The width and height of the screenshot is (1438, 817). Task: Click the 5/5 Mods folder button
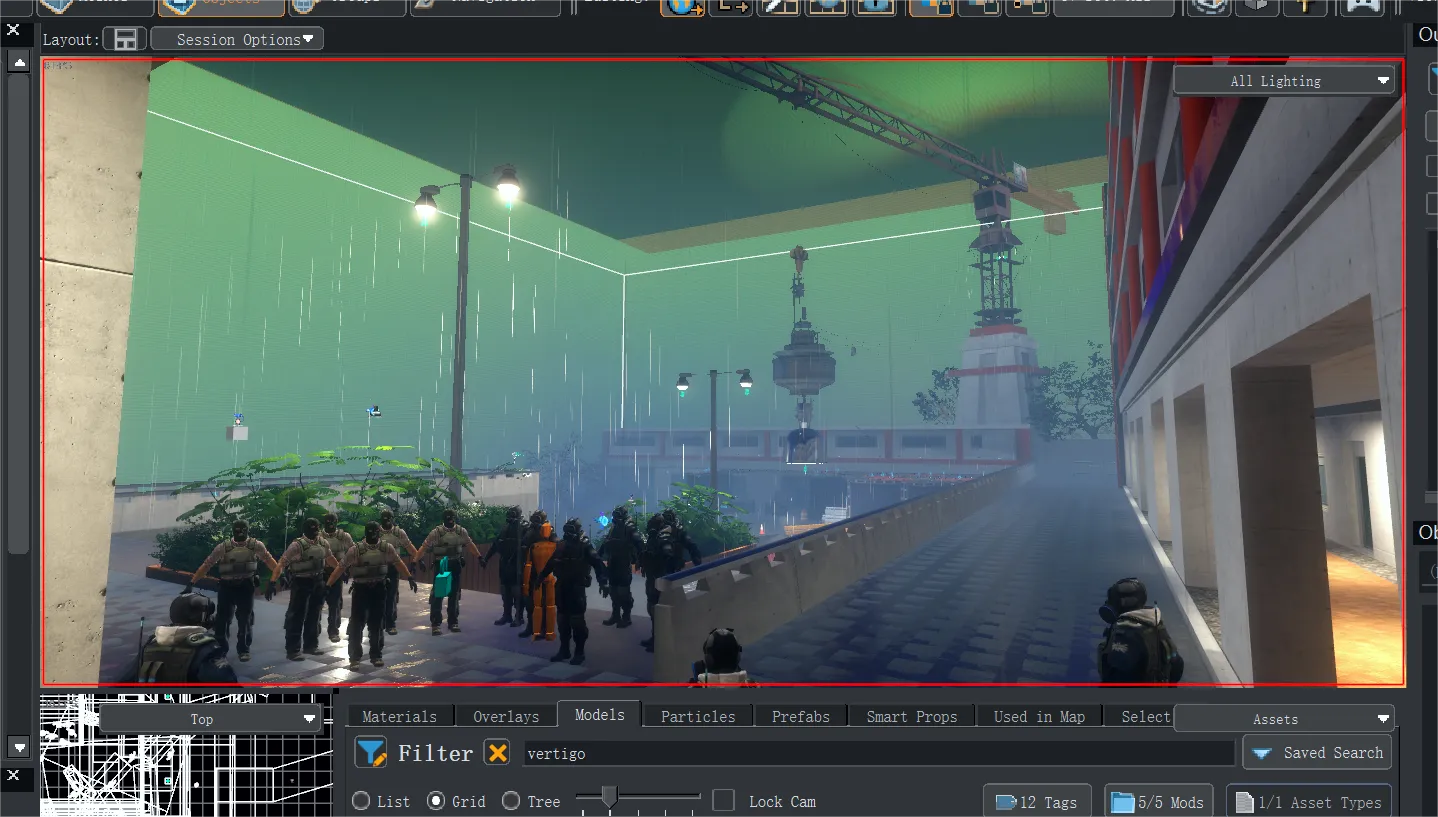tap(1158, 801)
